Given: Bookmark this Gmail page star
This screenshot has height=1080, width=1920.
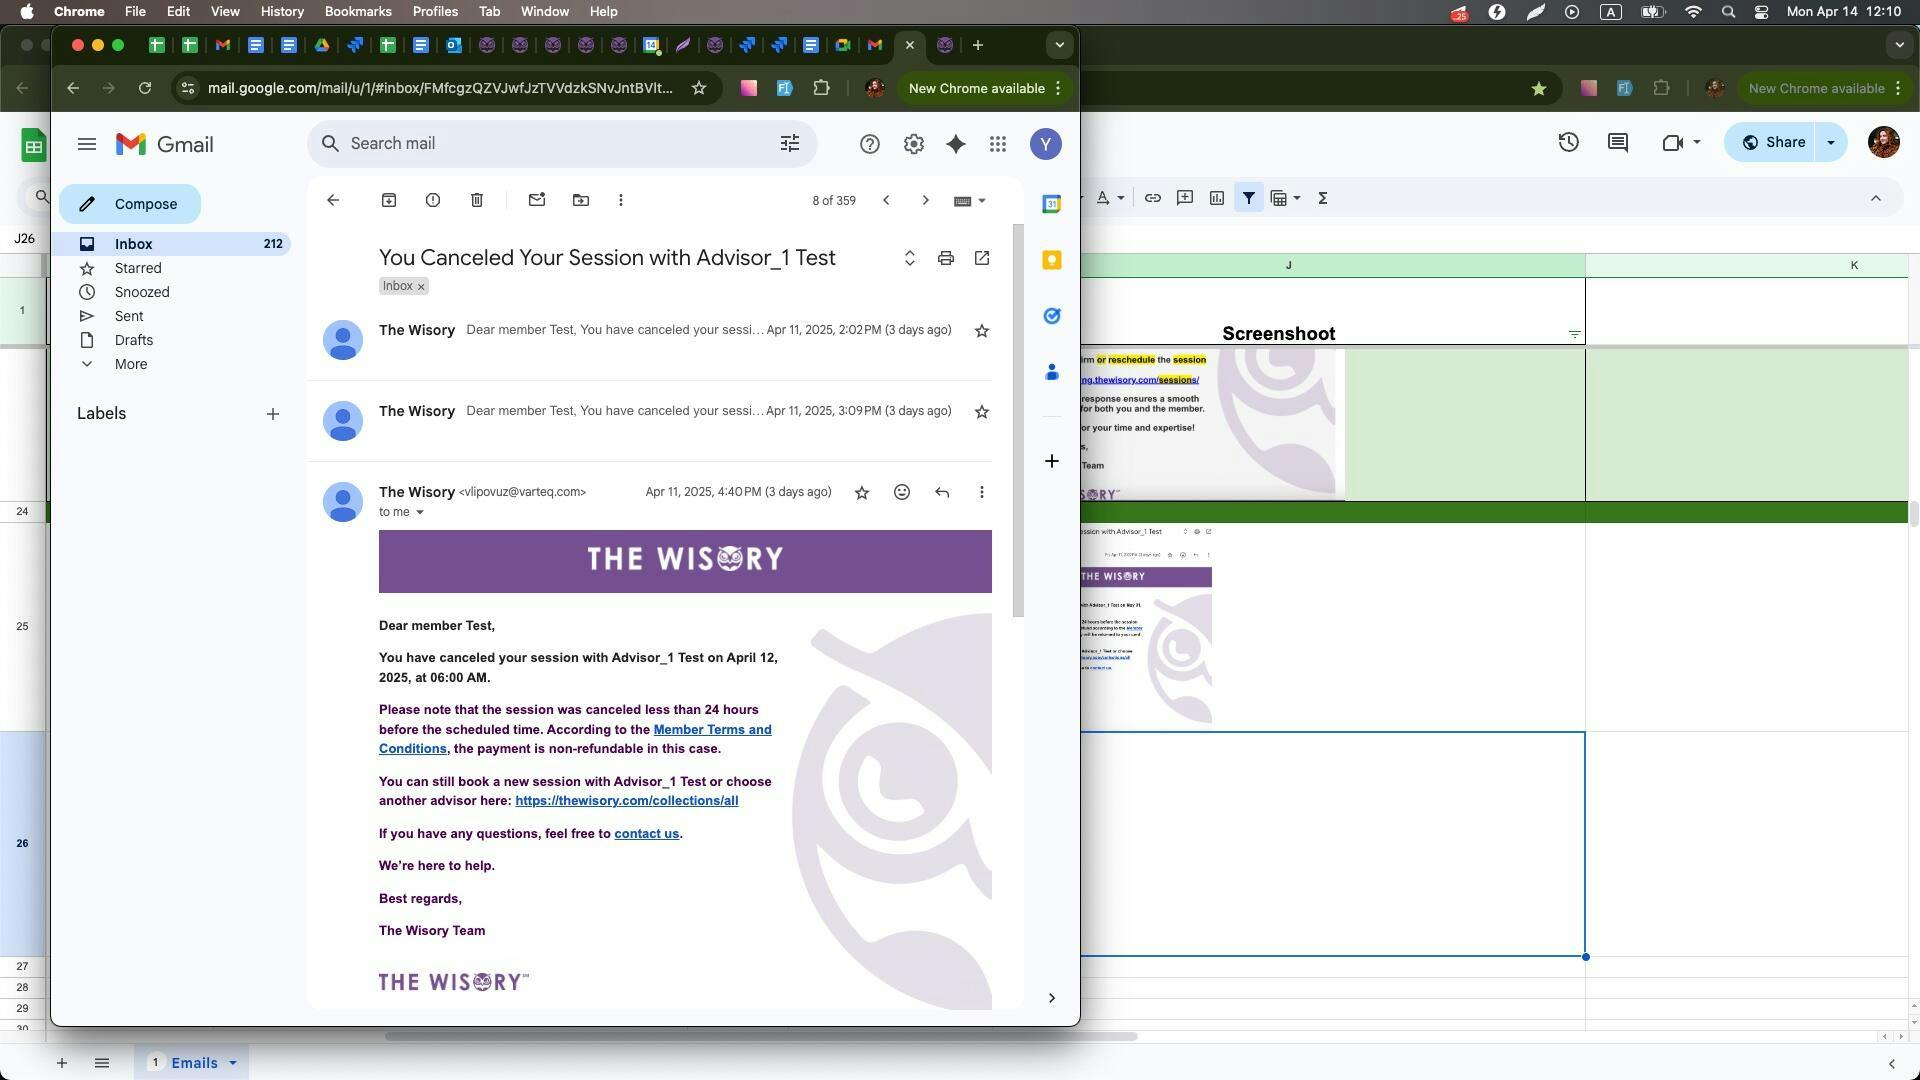Looking at the screenshot, I should tap(699, 88).
